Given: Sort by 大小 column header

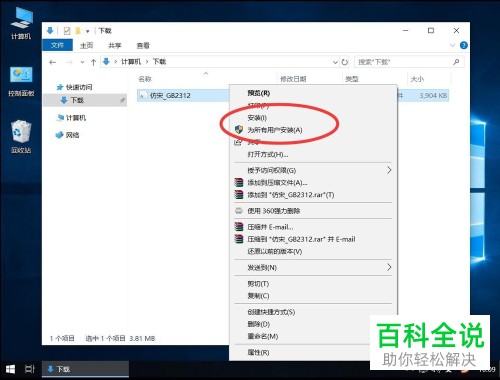Looking at the screenshot, I should click(417, 79).
